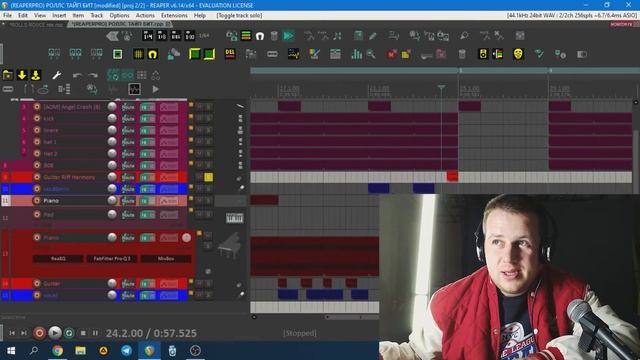Open the MixBox effect

(166, 259)
